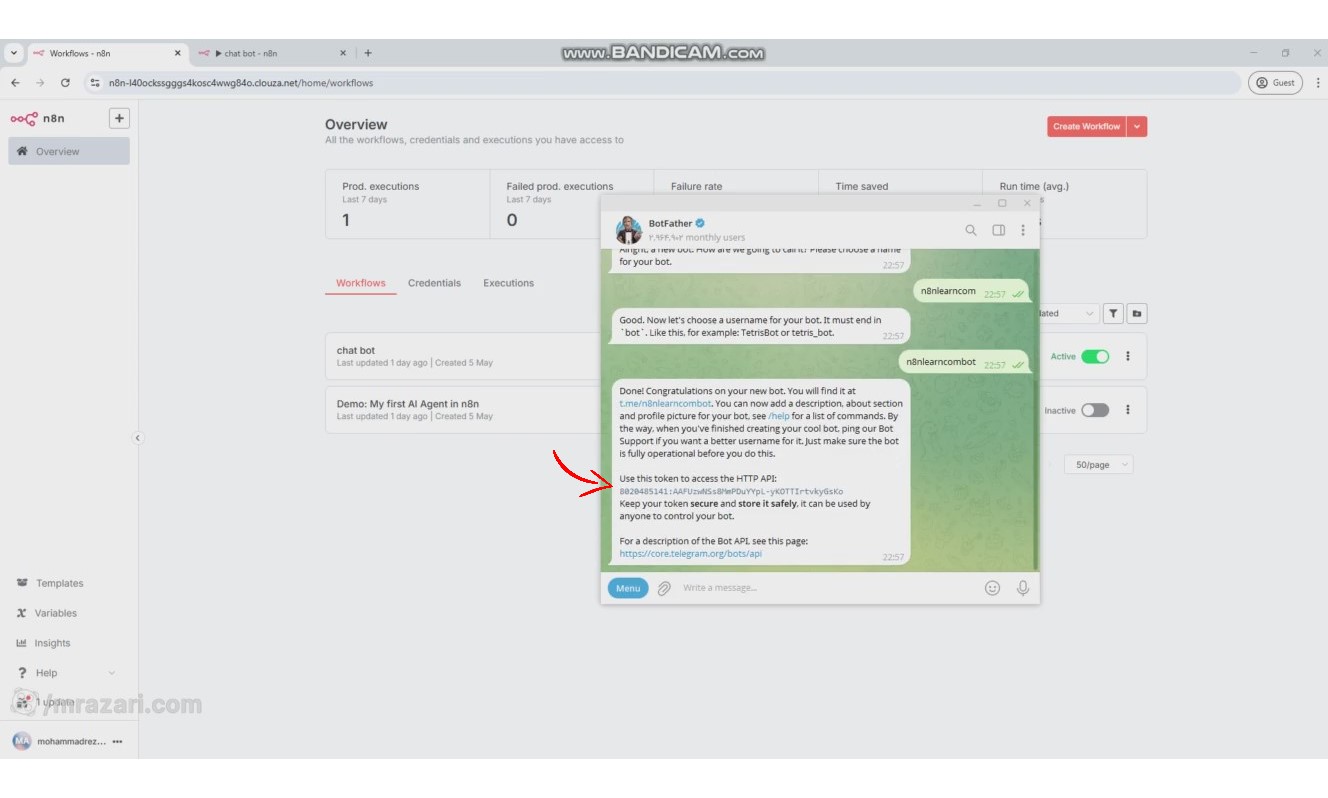1328x798 pixels.
Task: Open the BotFather chat three-dot menu
Action: pyautogui.click(x=1022, y=230)
